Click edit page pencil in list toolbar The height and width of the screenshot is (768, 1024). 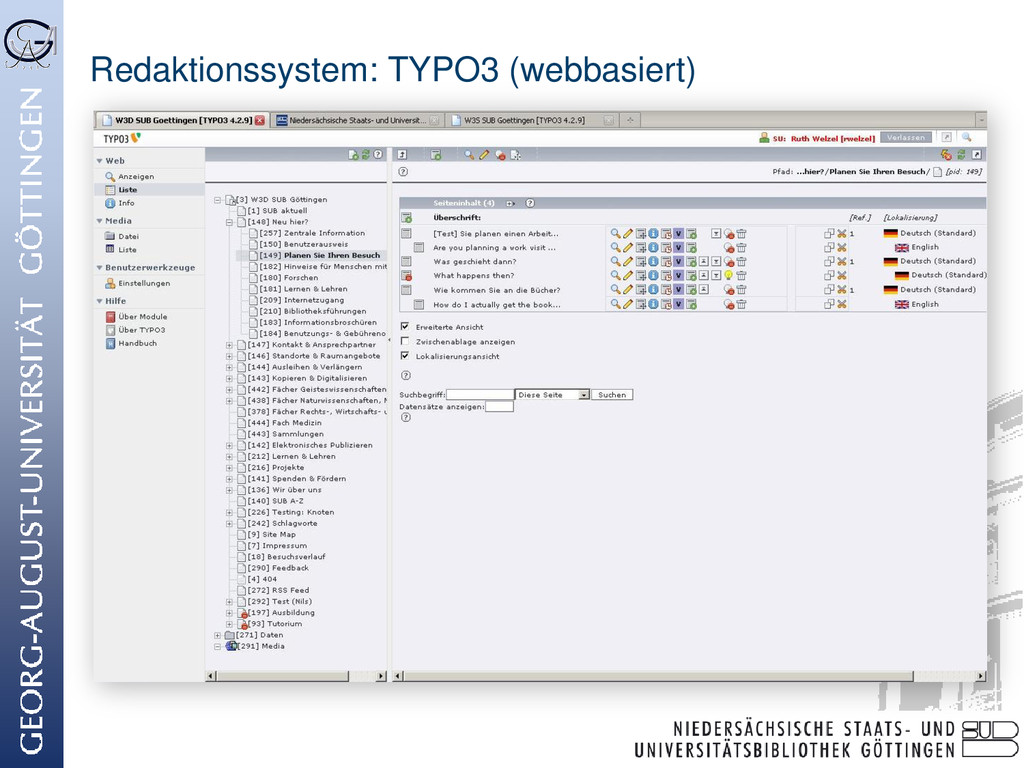484,155
